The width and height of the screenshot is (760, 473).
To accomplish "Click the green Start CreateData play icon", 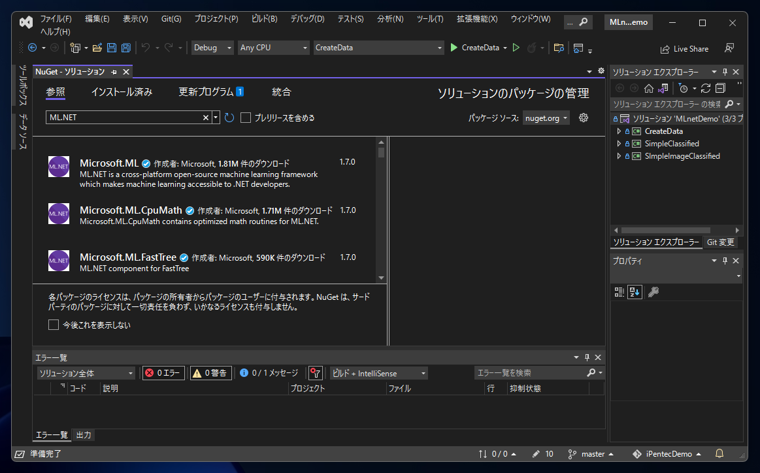I will tap(454, 47).
